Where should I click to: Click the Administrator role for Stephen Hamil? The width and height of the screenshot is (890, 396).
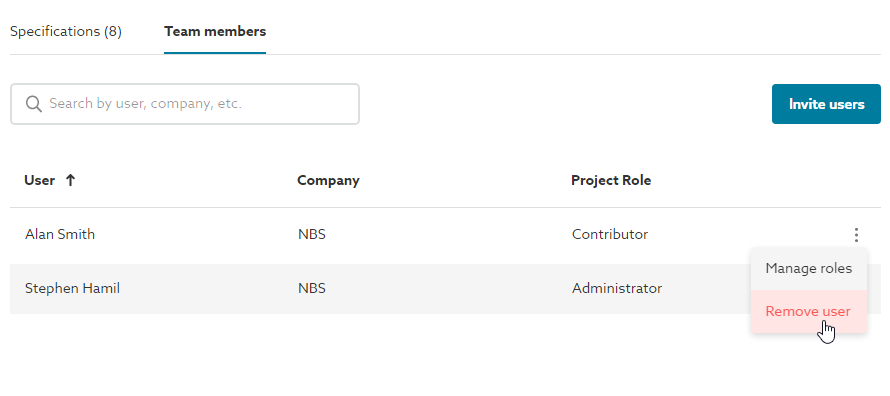[617, 288]
